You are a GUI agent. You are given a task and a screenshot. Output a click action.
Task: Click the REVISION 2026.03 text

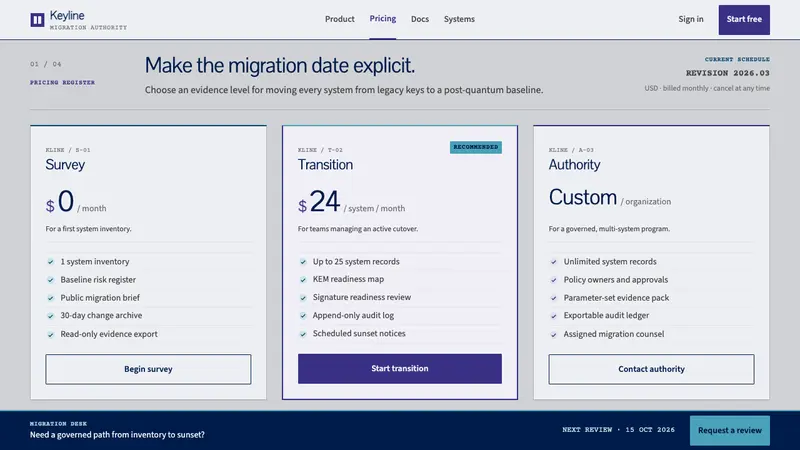pyautogui.click(x=728, y=73)
